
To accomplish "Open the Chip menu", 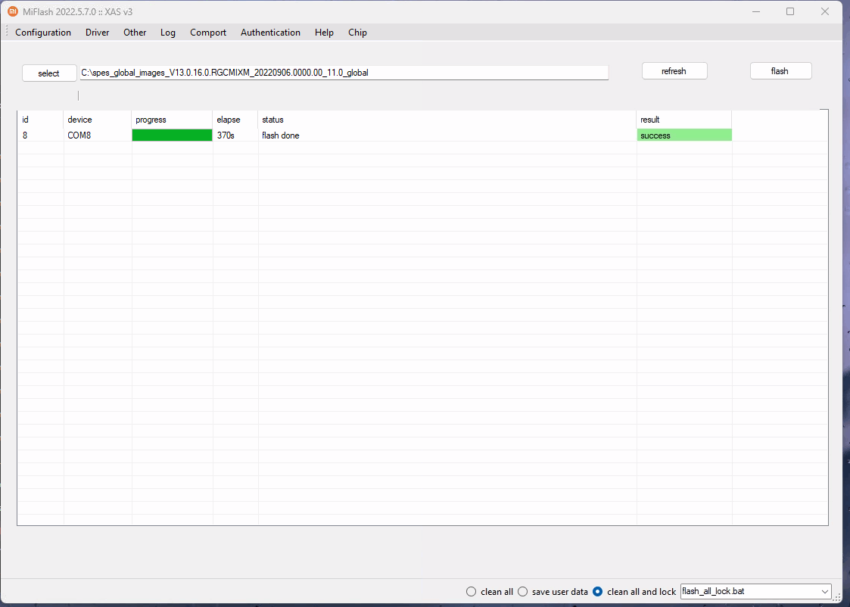I will (x=357, y=32).
